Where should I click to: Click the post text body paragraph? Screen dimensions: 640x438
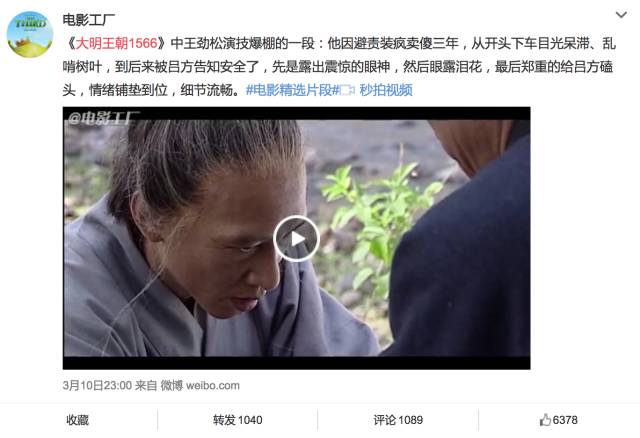point(339,67)
